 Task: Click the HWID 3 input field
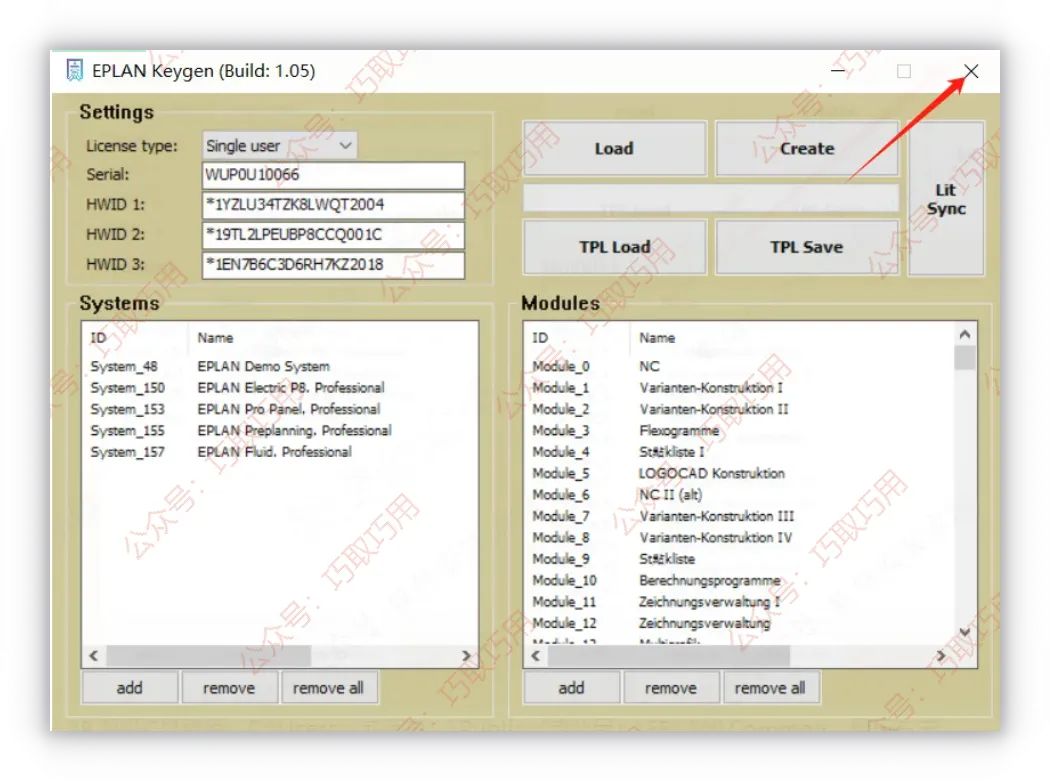click(x=333, y=265)
